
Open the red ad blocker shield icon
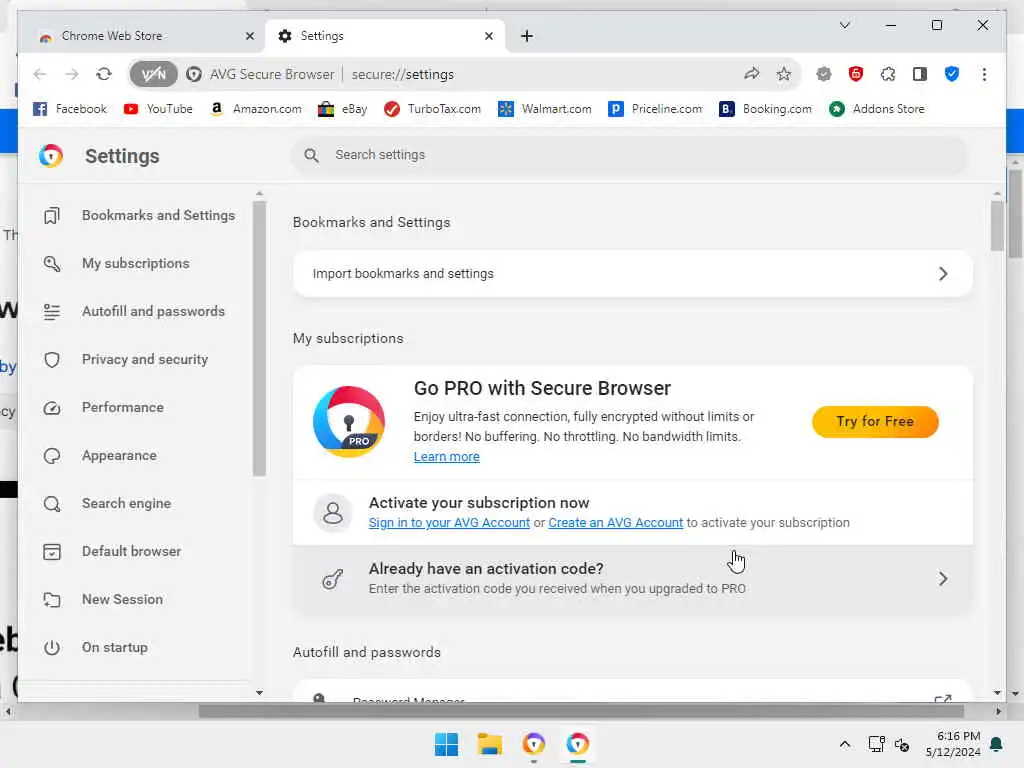[856, 74]
